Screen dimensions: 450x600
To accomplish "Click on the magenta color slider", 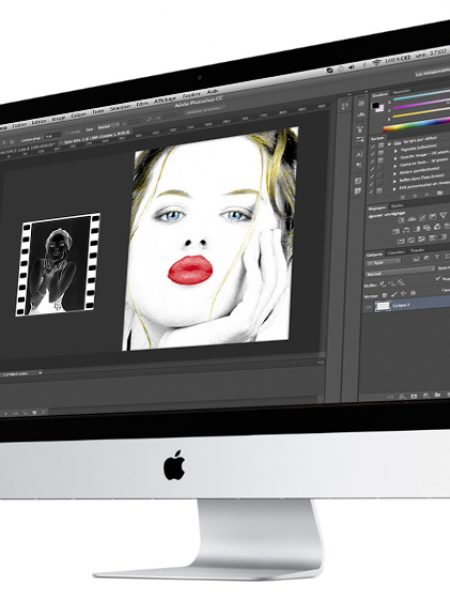I will pyautogui.click(x=421, y=104).
